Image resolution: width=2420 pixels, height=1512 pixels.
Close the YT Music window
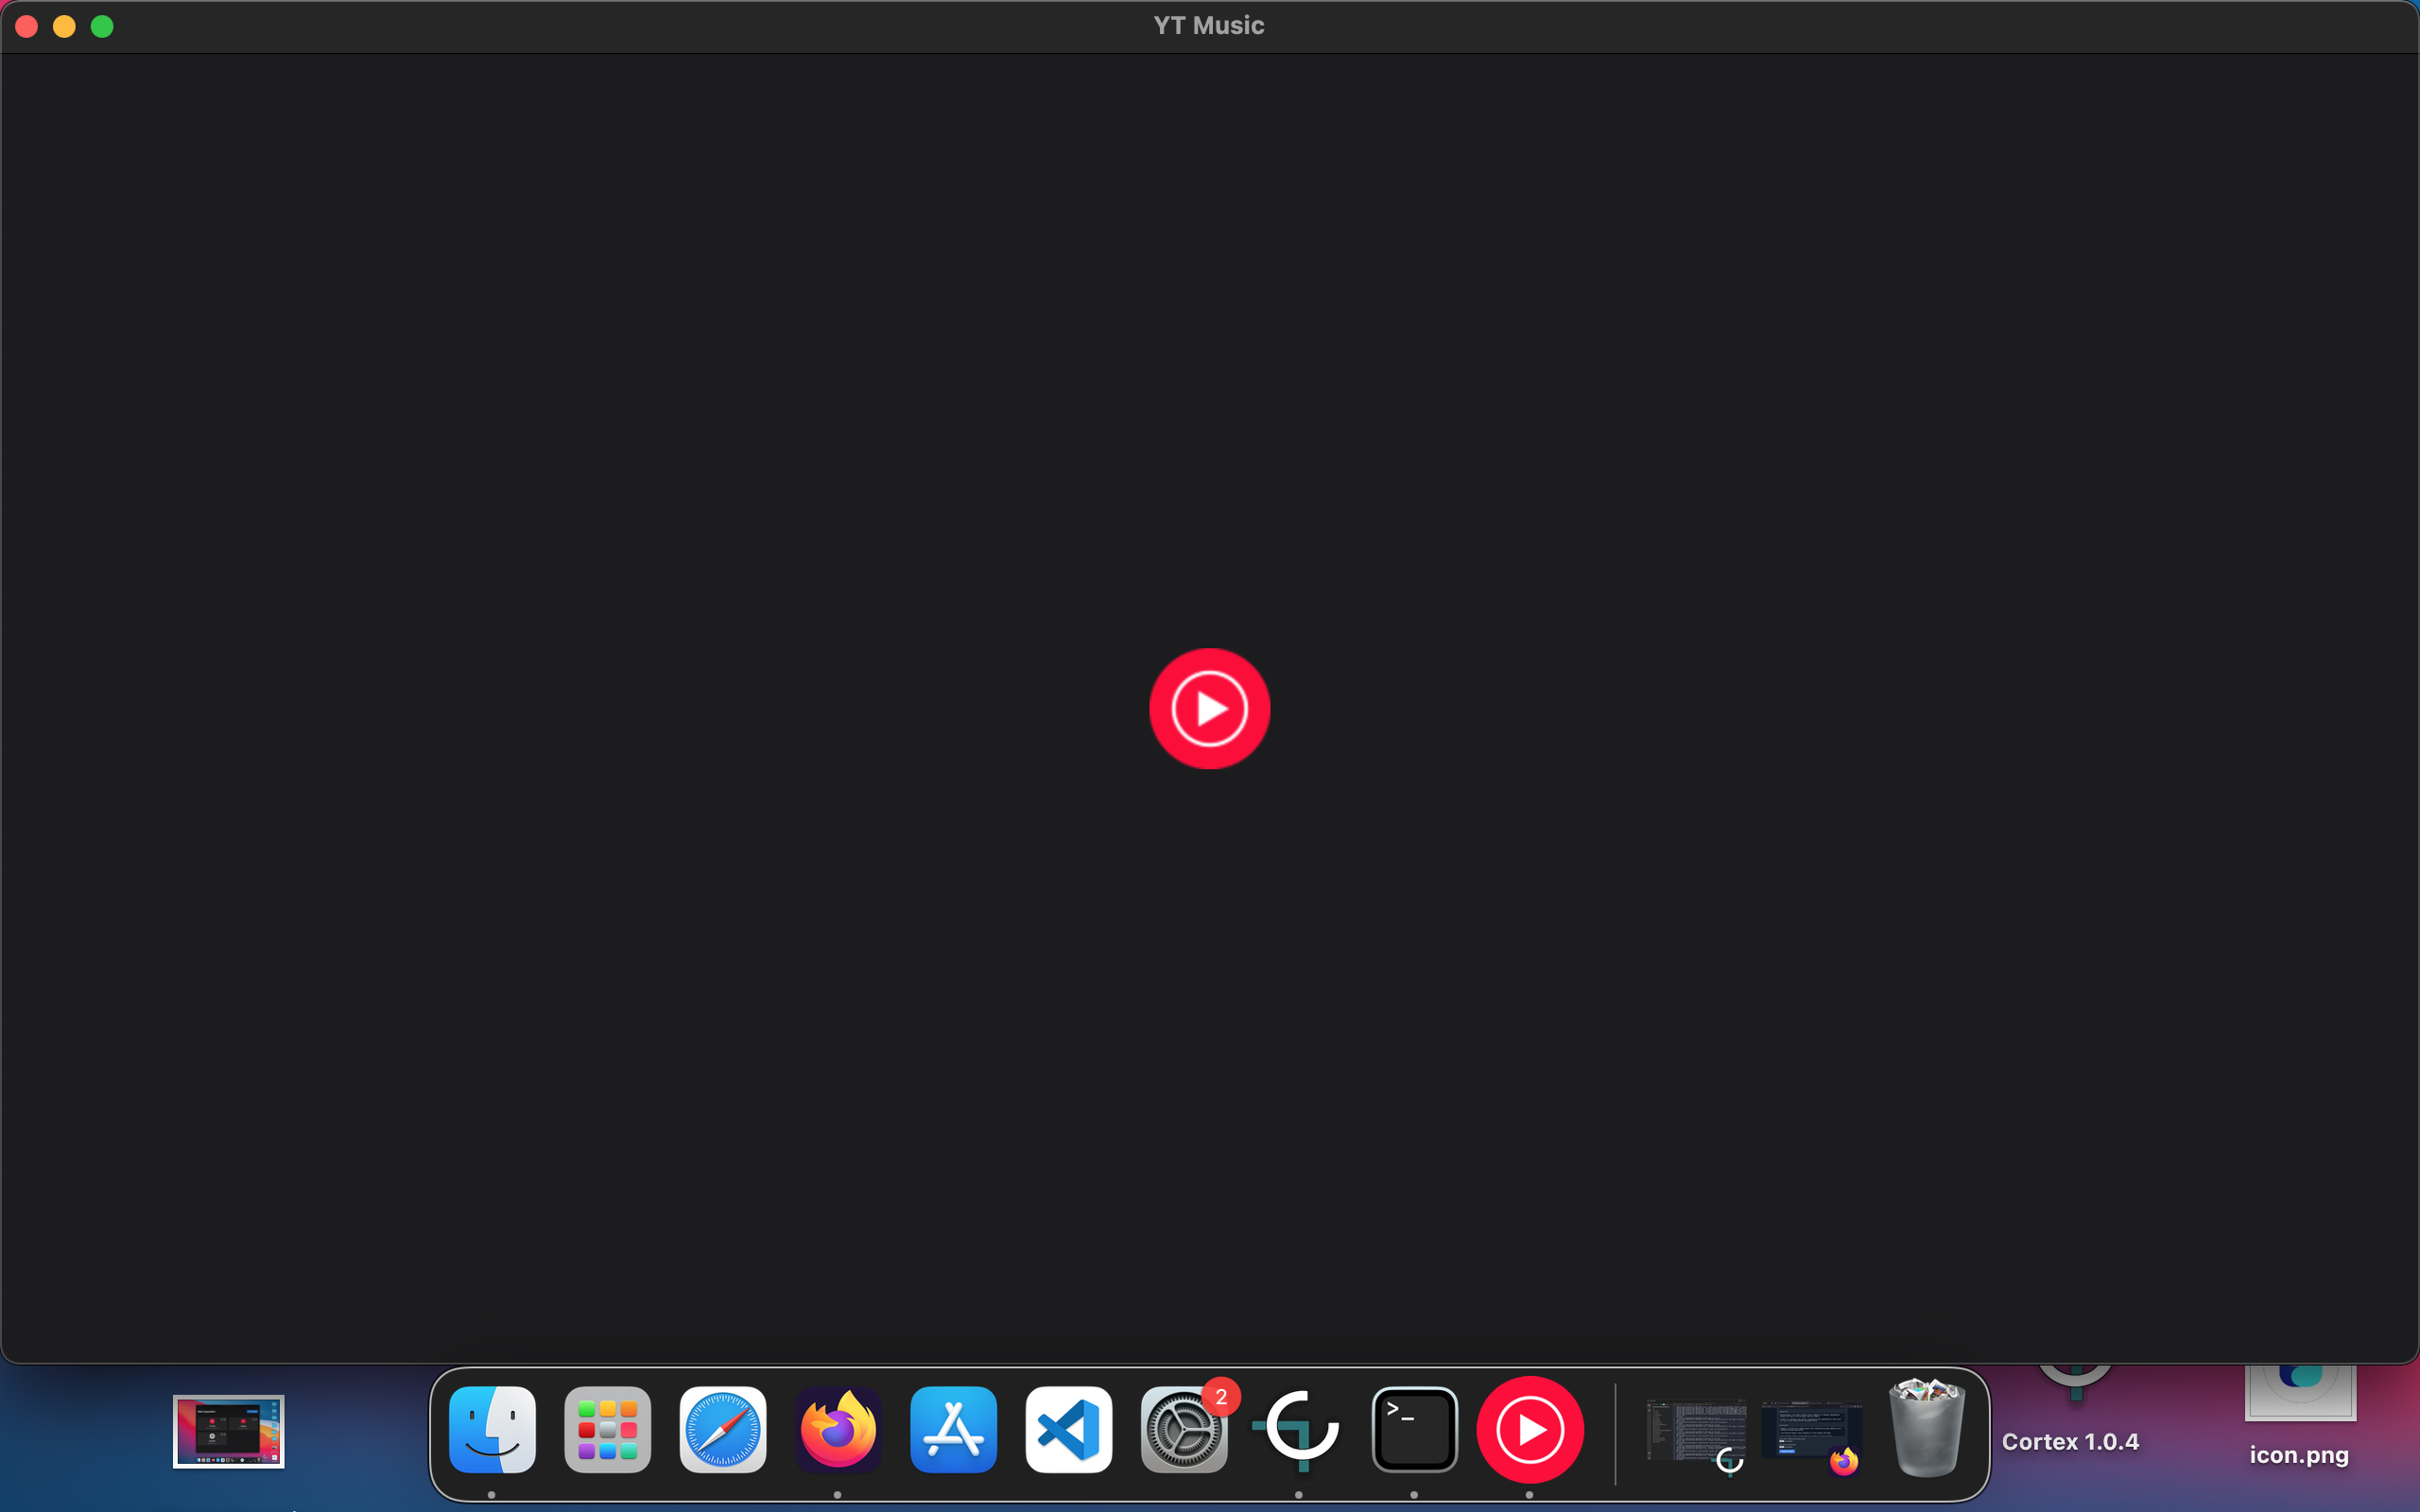27,26
